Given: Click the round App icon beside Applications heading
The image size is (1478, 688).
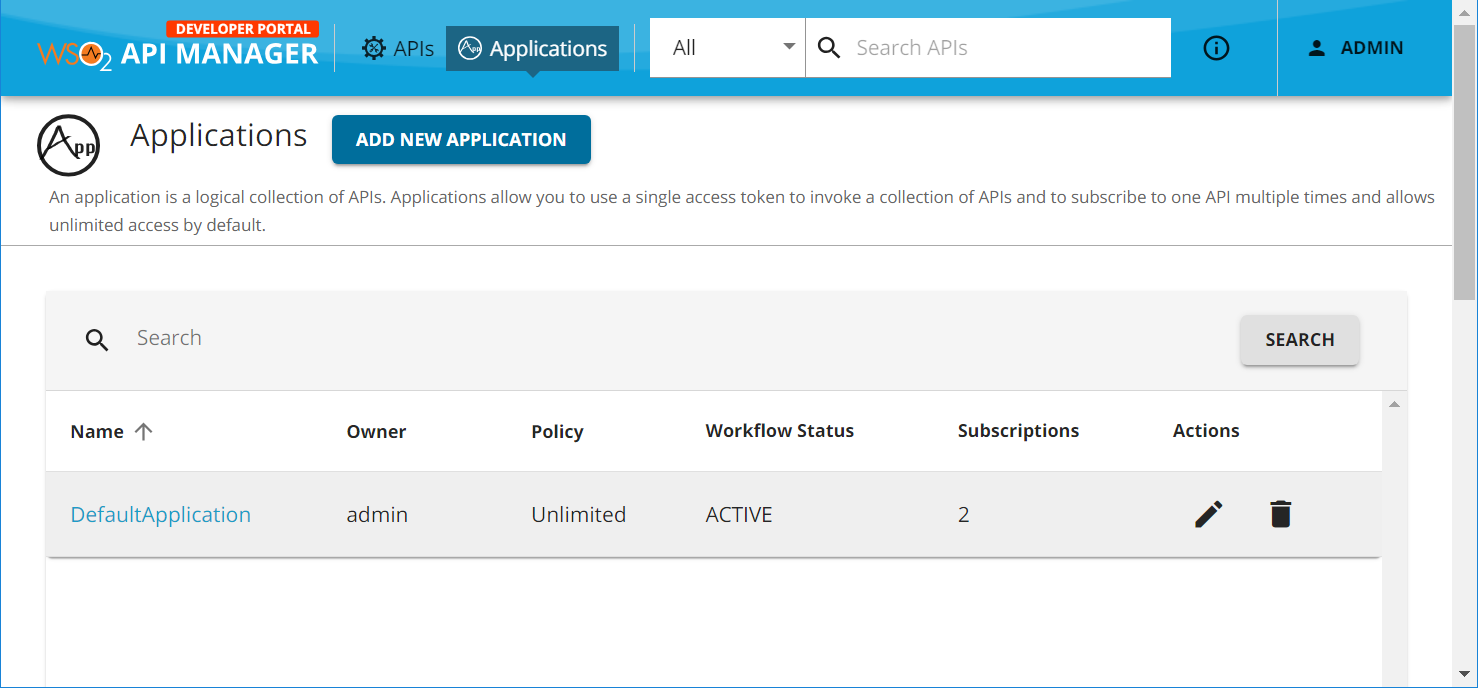Looking at the screenshot, I should click(69, 145).
